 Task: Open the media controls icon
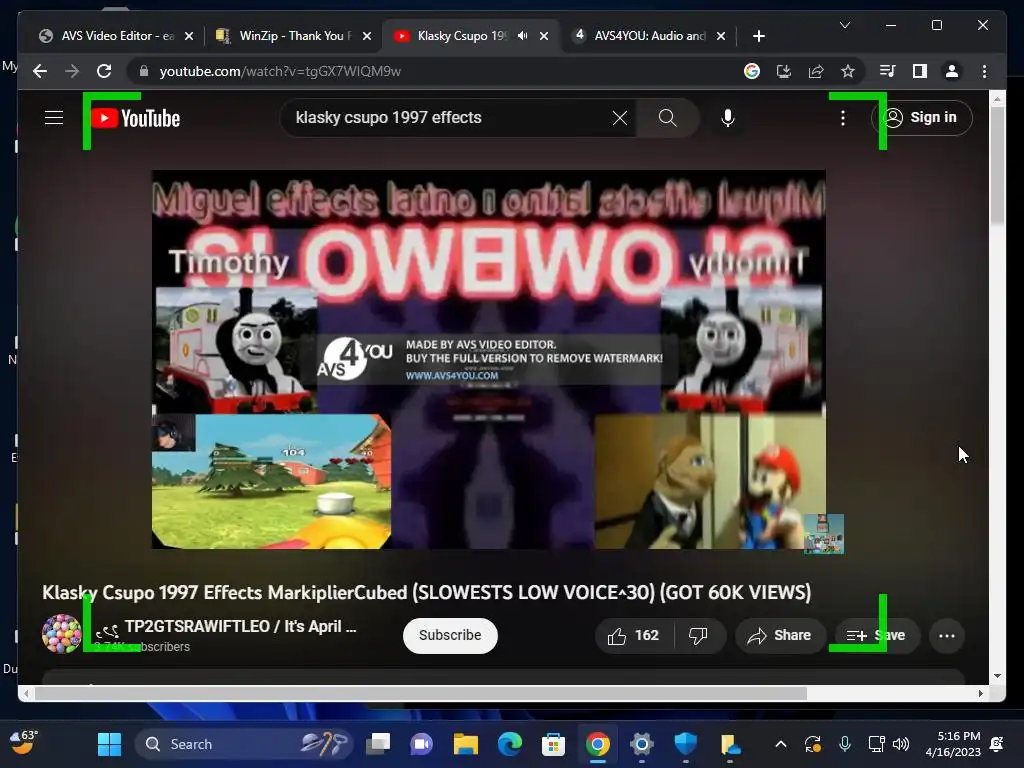887,71
